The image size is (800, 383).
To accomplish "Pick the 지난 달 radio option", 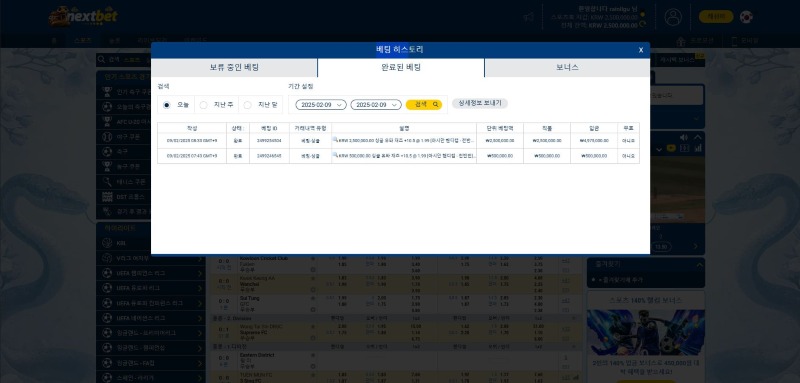I will [x=247, y=105].
